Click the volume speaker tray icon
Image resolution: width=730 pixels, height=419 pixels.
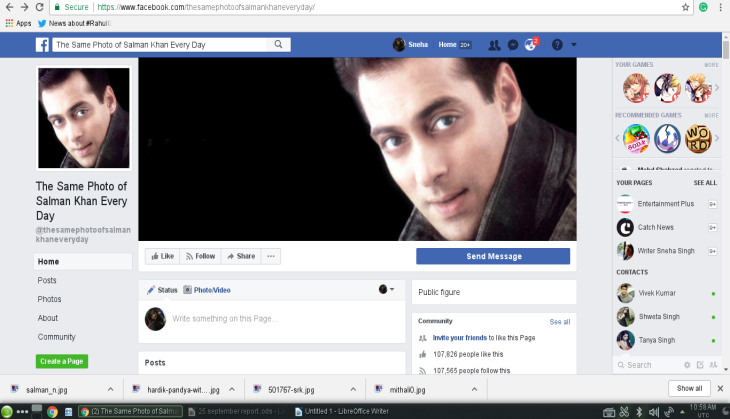[654, 412]
